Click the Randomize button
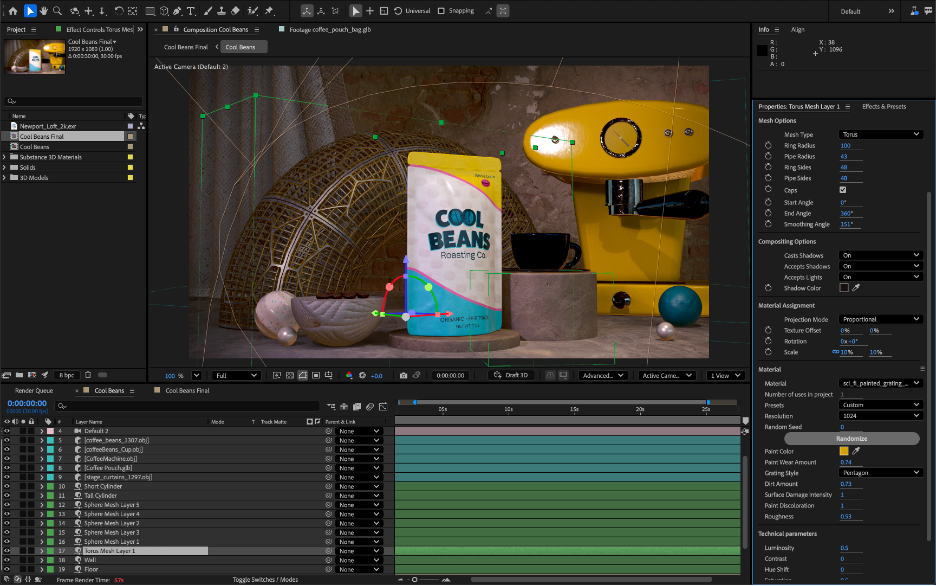Viewport: 936px width, 586px height. [851, 439]
